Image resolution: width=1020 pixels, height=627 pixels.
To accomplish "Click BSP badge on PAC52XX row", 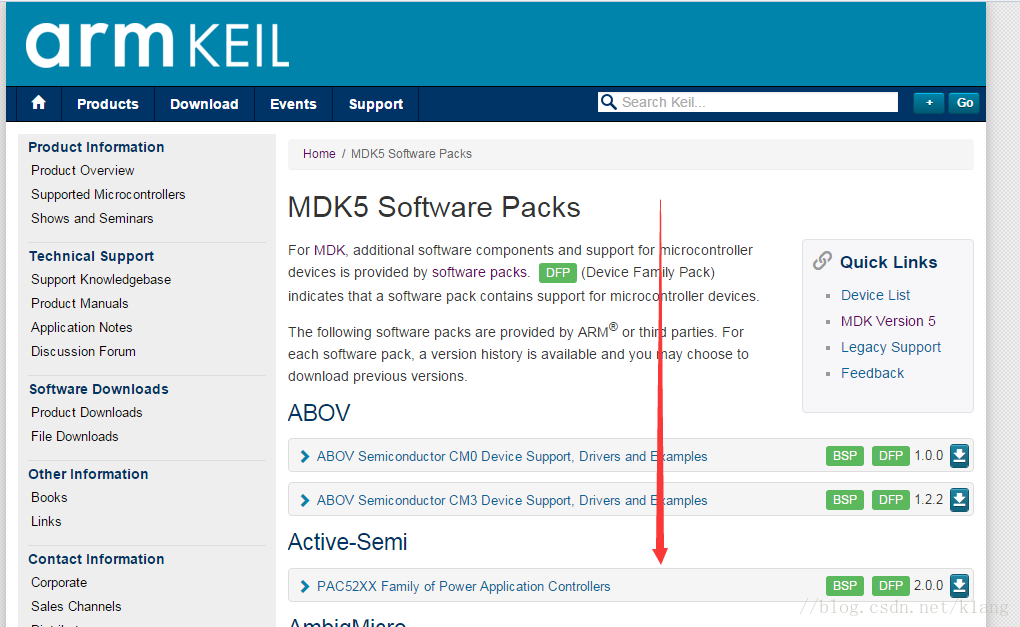I will pos(845,586).
